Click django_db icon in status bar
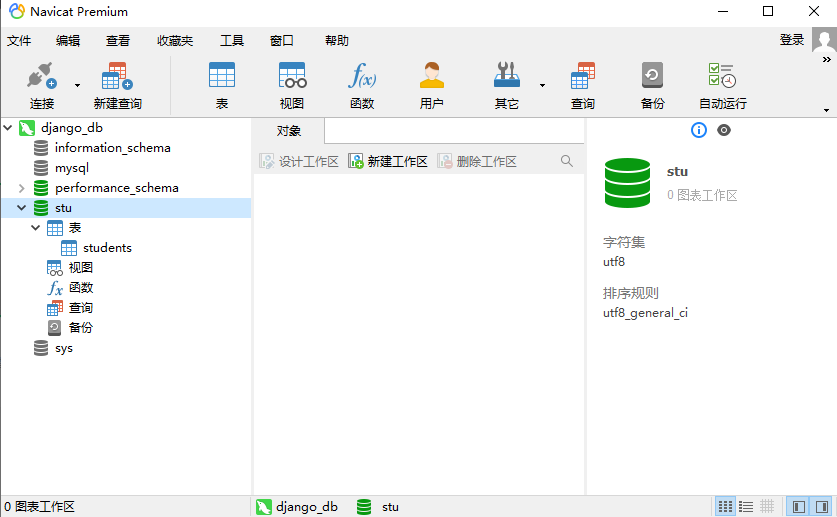 [x=264, y=507]
